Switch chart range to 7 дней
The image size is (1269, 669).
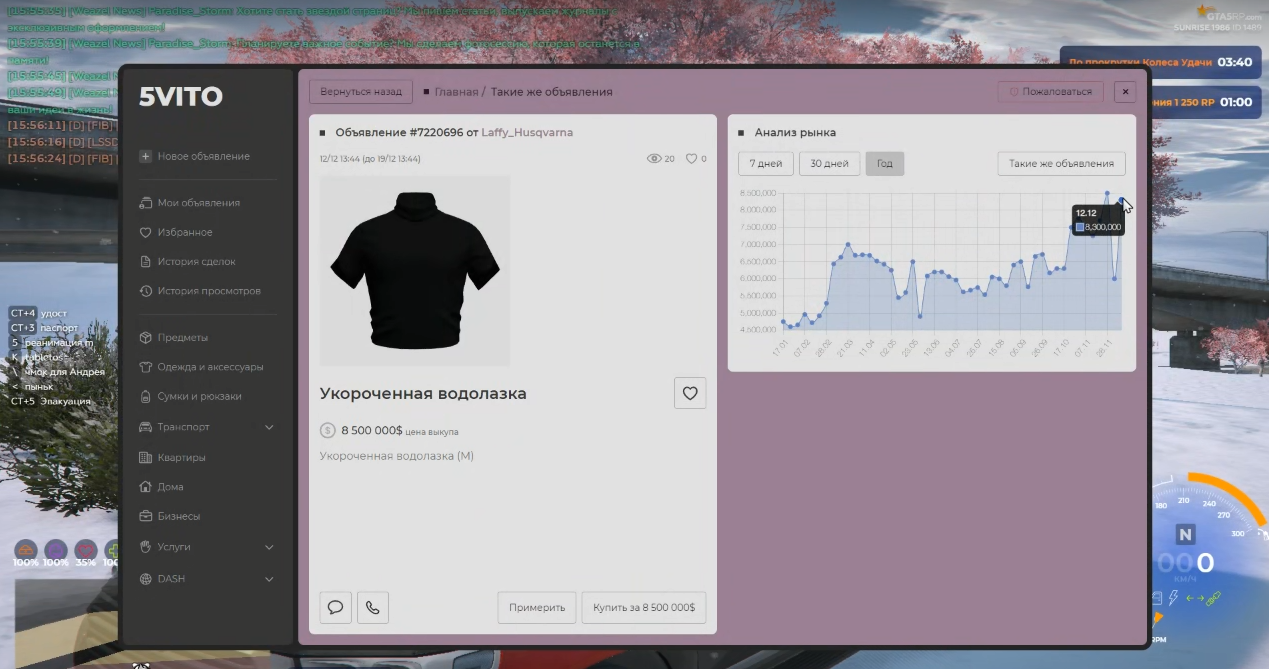click(x=766, y=164)
